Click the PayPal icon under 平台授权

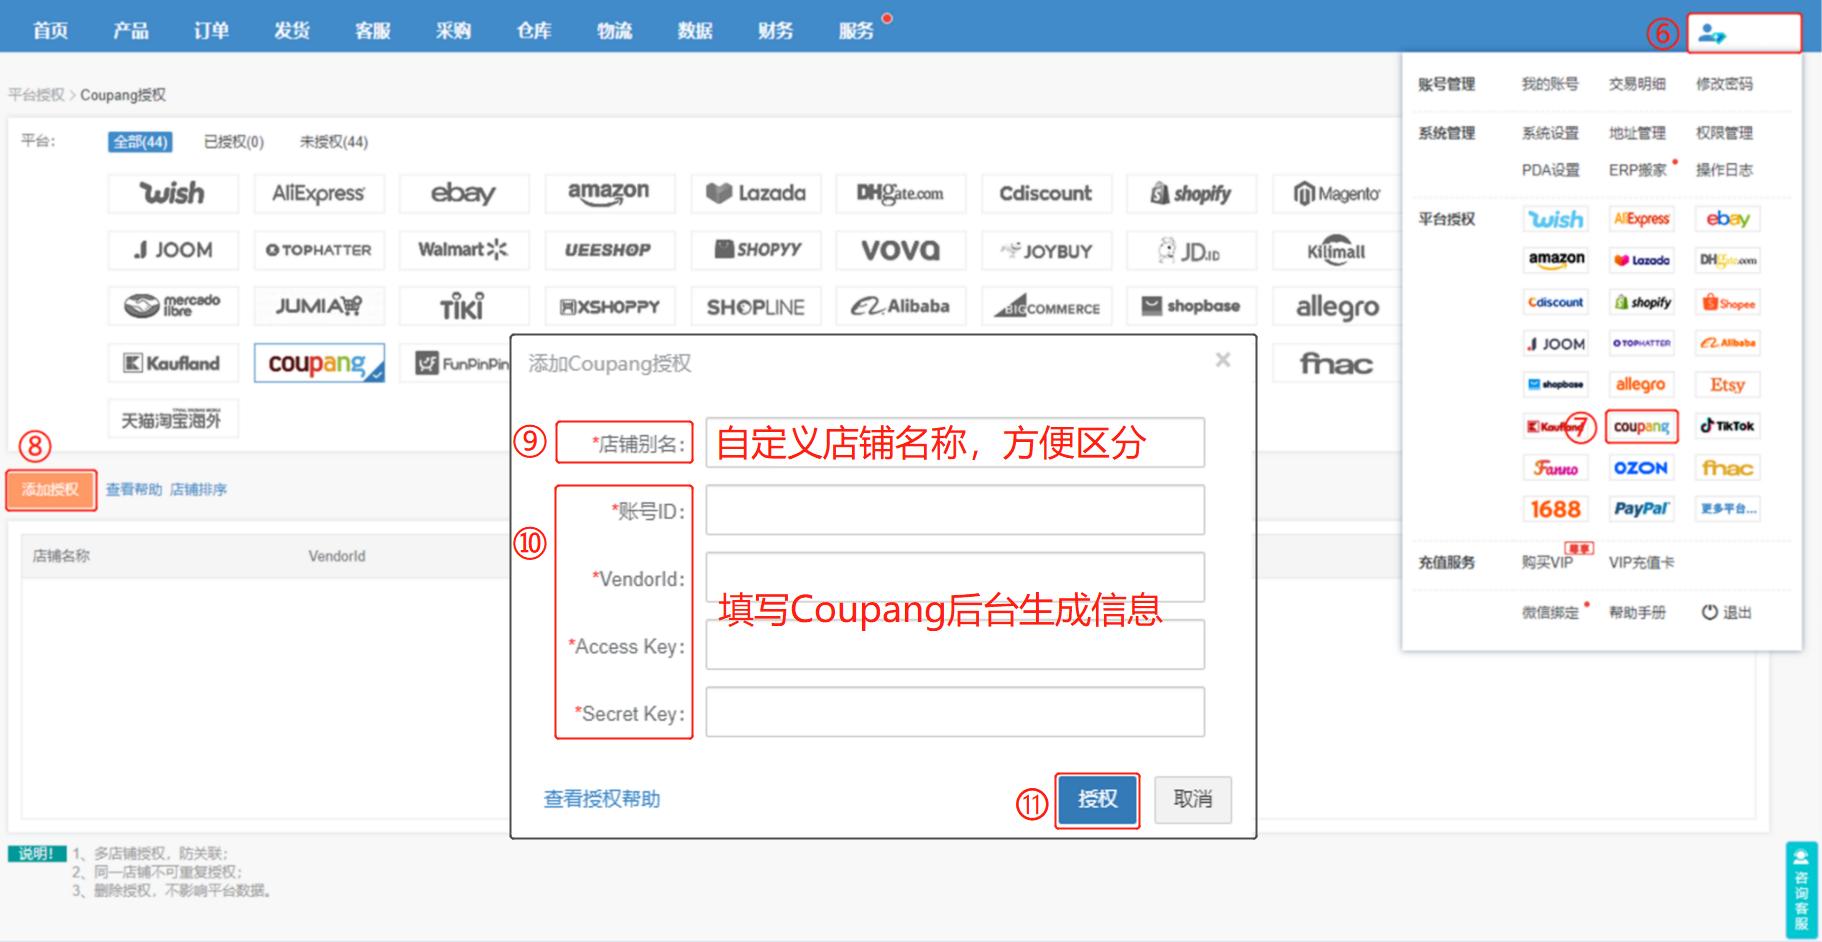coord(1641,509)
